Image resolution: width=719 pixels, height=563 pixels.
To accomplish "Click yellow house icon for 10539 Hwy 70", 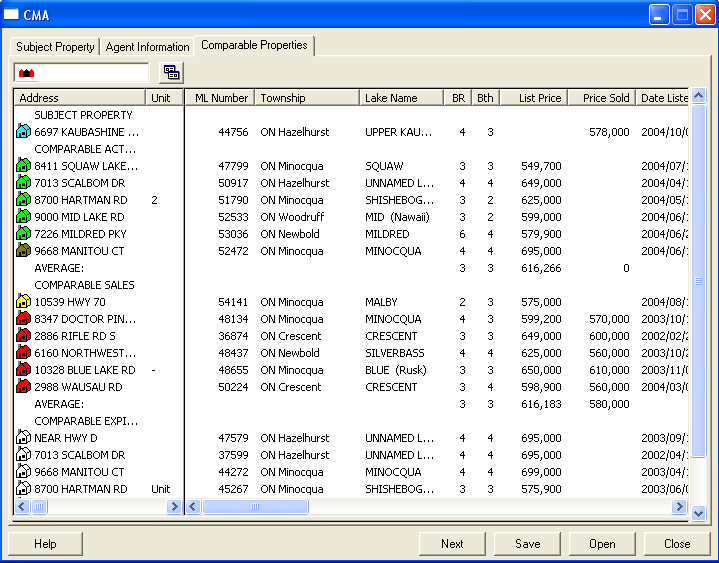I will click(23, 302).
